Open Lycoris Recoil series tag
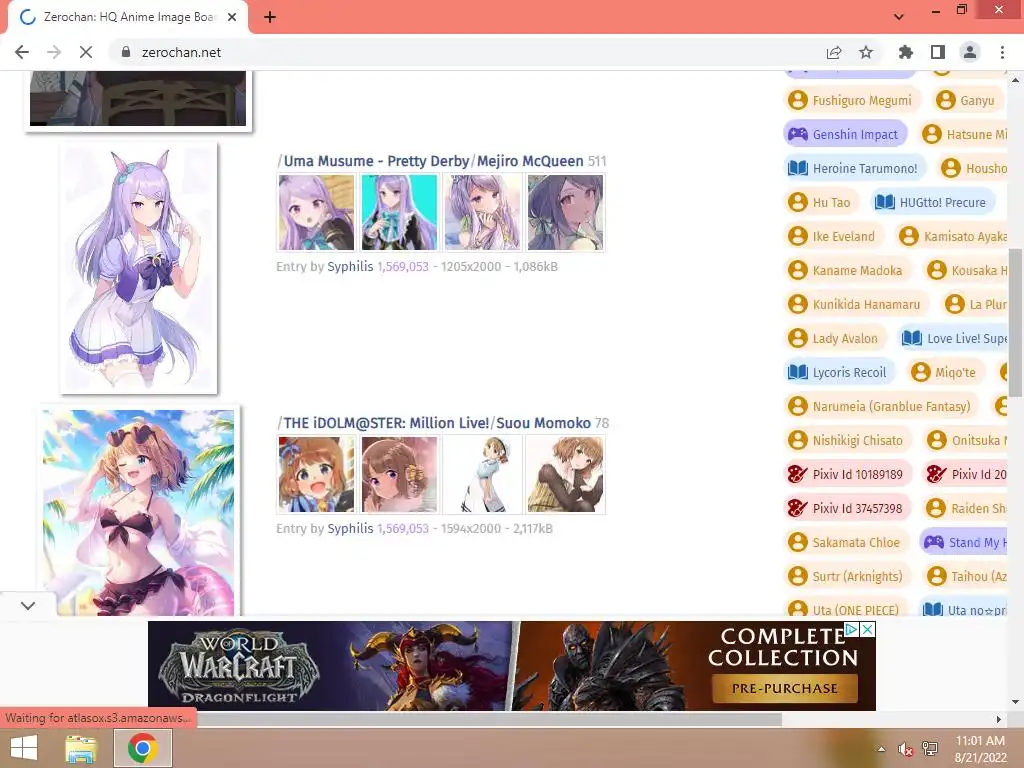The image size is (1024, 768). click(x=839, y=372)
